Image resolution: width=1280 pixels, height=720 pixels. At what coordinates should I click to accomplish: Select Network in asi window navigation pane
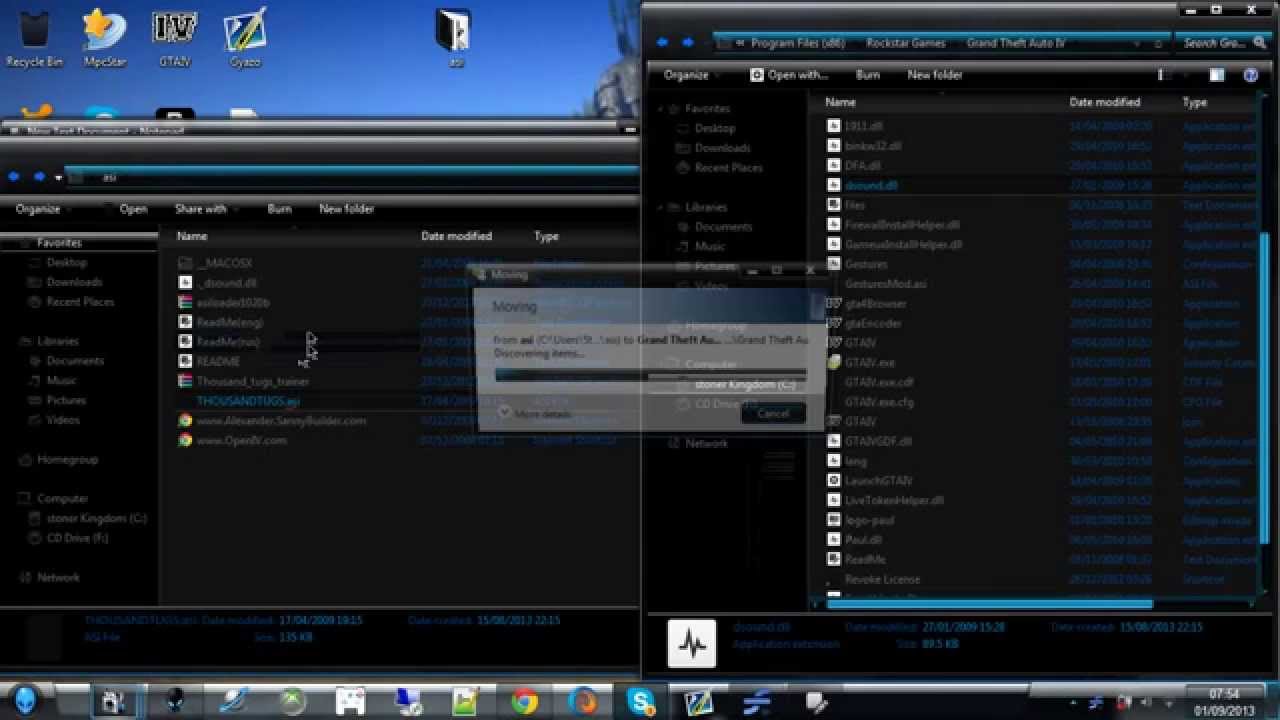[58, 577]
